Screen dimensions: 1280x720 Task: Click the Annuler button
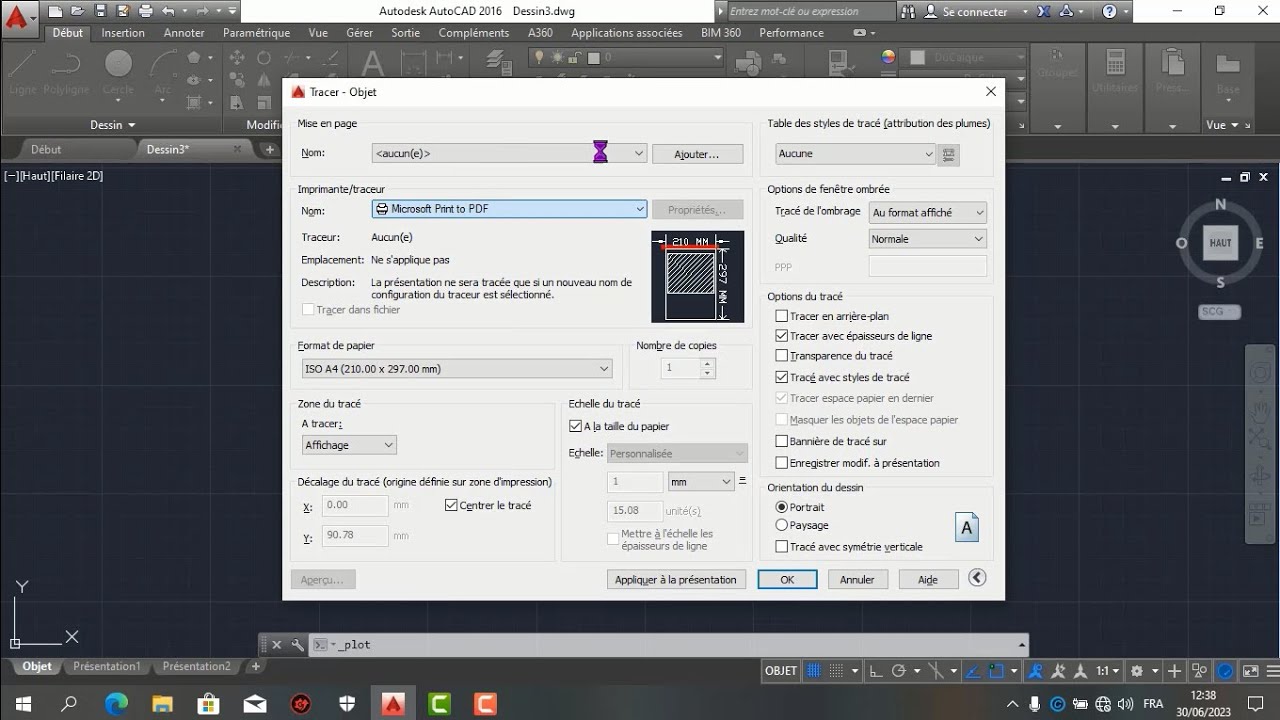[857, 579]
